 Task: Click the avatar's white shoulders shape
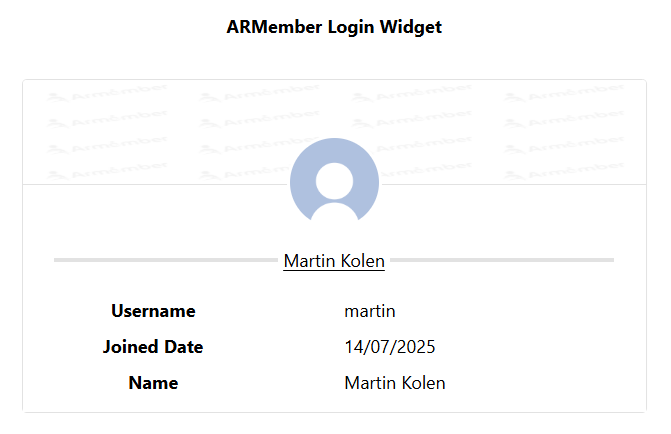pyautogui.click(x=334, y=213)
